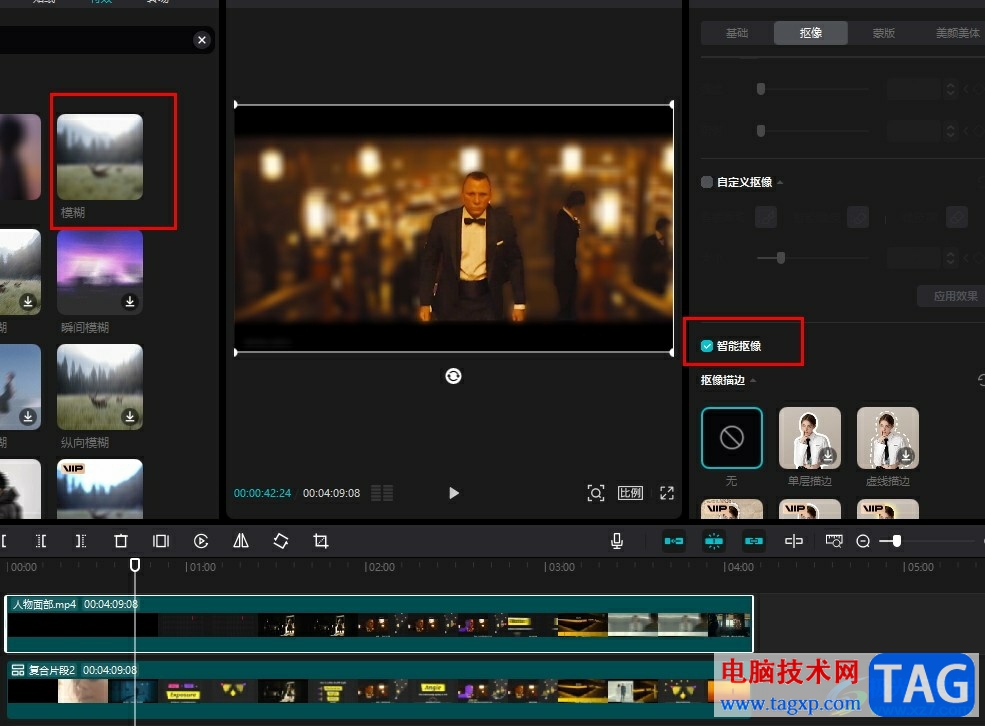This screenshot has width=985, height=726.
Task: Switch to the 抠像 tab
Action: pyautogui.click(x=810, y=33)
